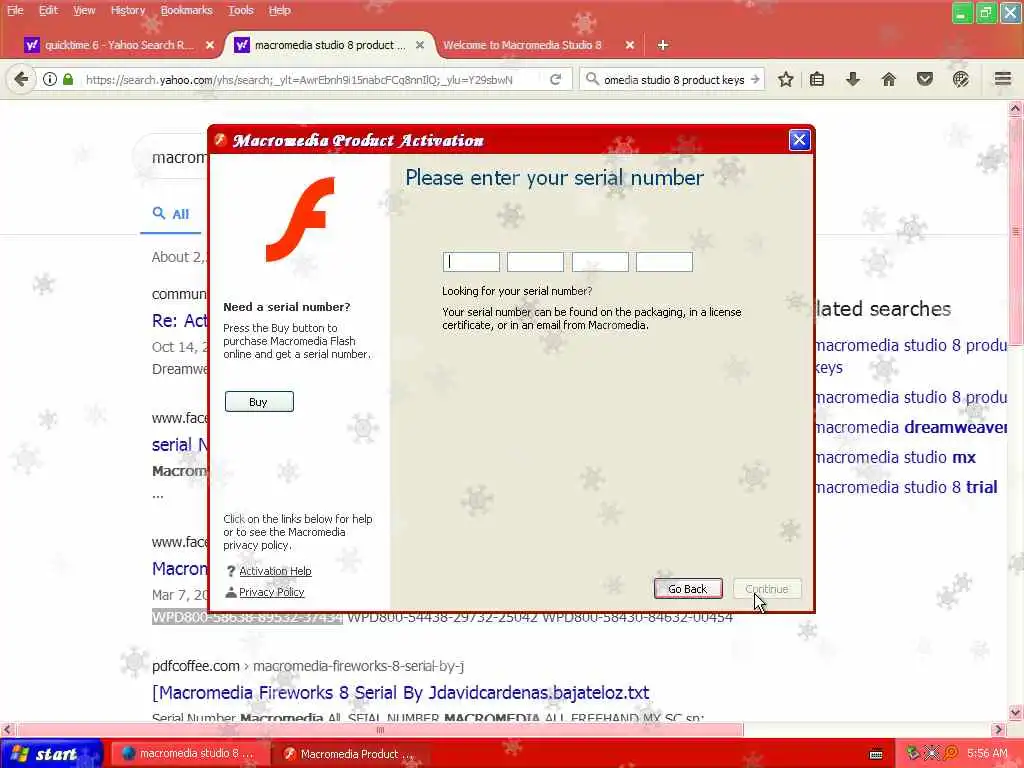Go back with the browser back arrow

tap(21, 80)
